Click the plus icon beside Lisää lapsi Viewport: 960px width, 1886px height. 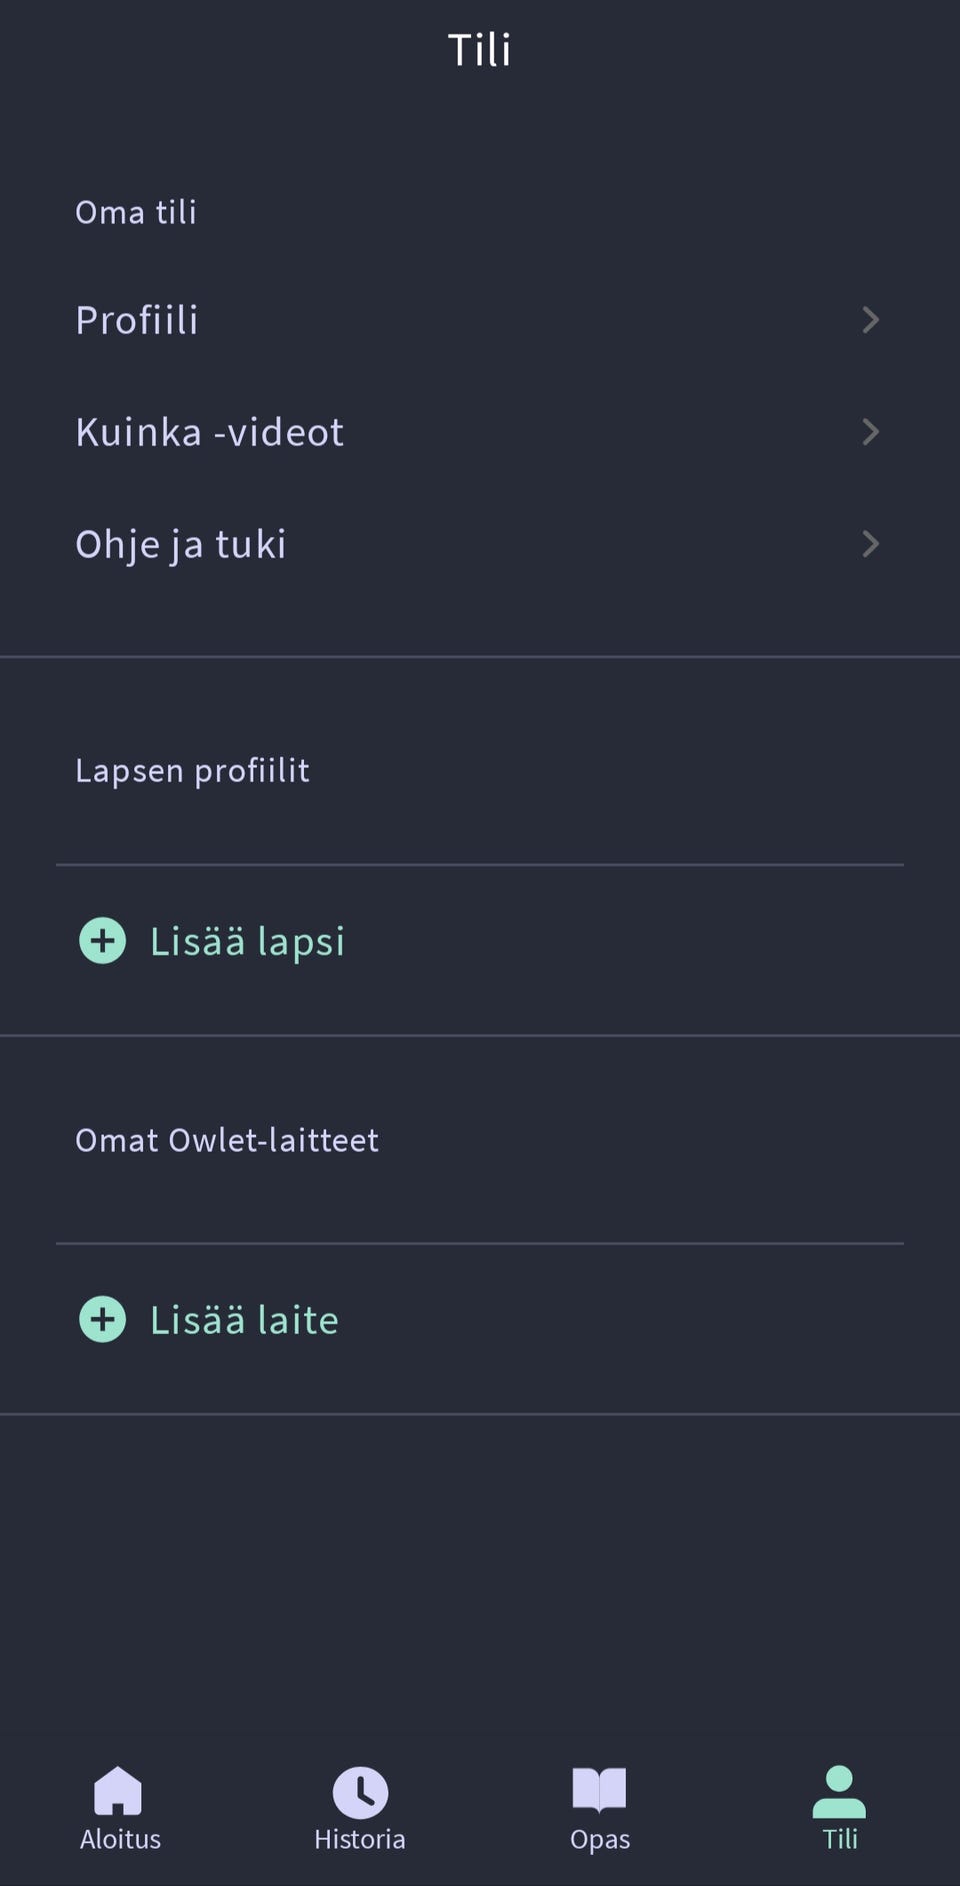coord(103,941)
